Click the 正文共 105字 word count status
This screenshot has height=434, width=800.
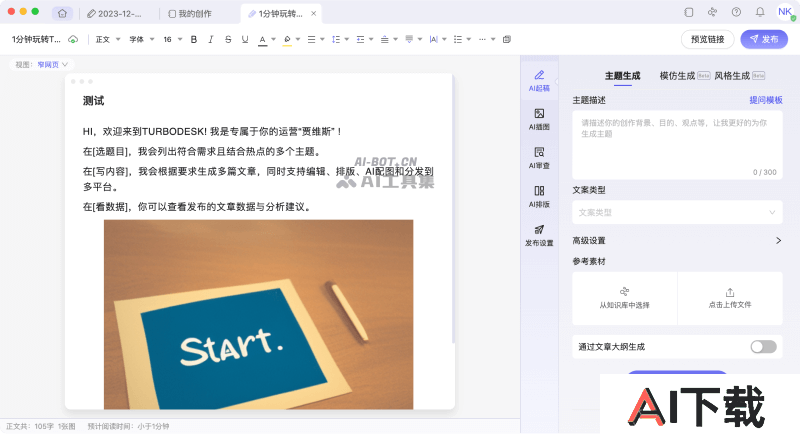click(30, 426)
